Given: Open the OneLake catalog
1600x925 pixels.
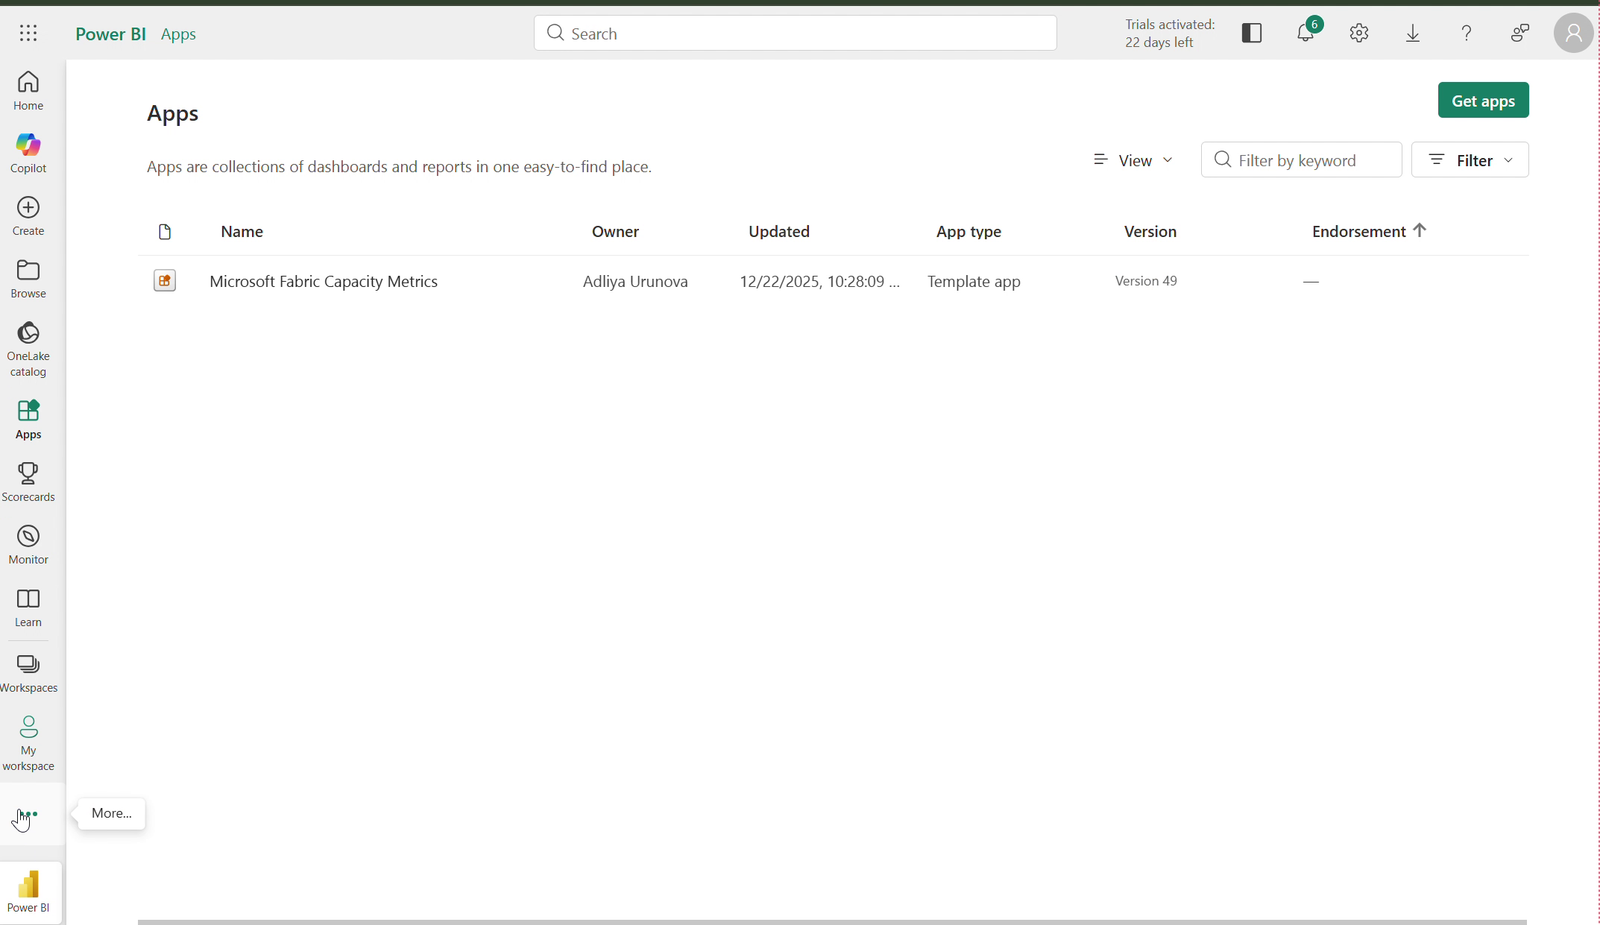Looking at the screenshot, I should tap(28, 349).
